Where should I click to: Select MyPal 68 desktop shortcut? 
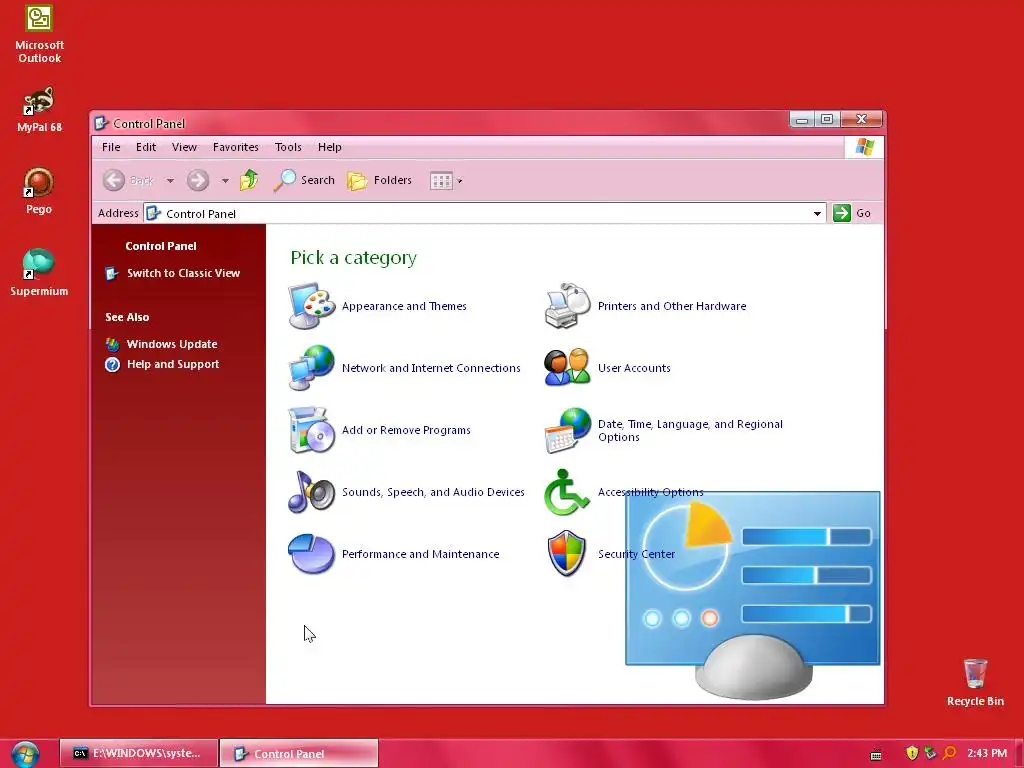[x=39, y=110]
